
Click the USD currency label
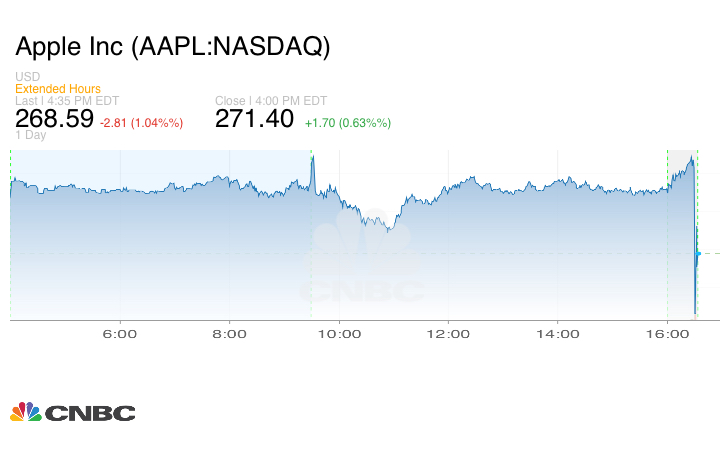click(28, 77)
